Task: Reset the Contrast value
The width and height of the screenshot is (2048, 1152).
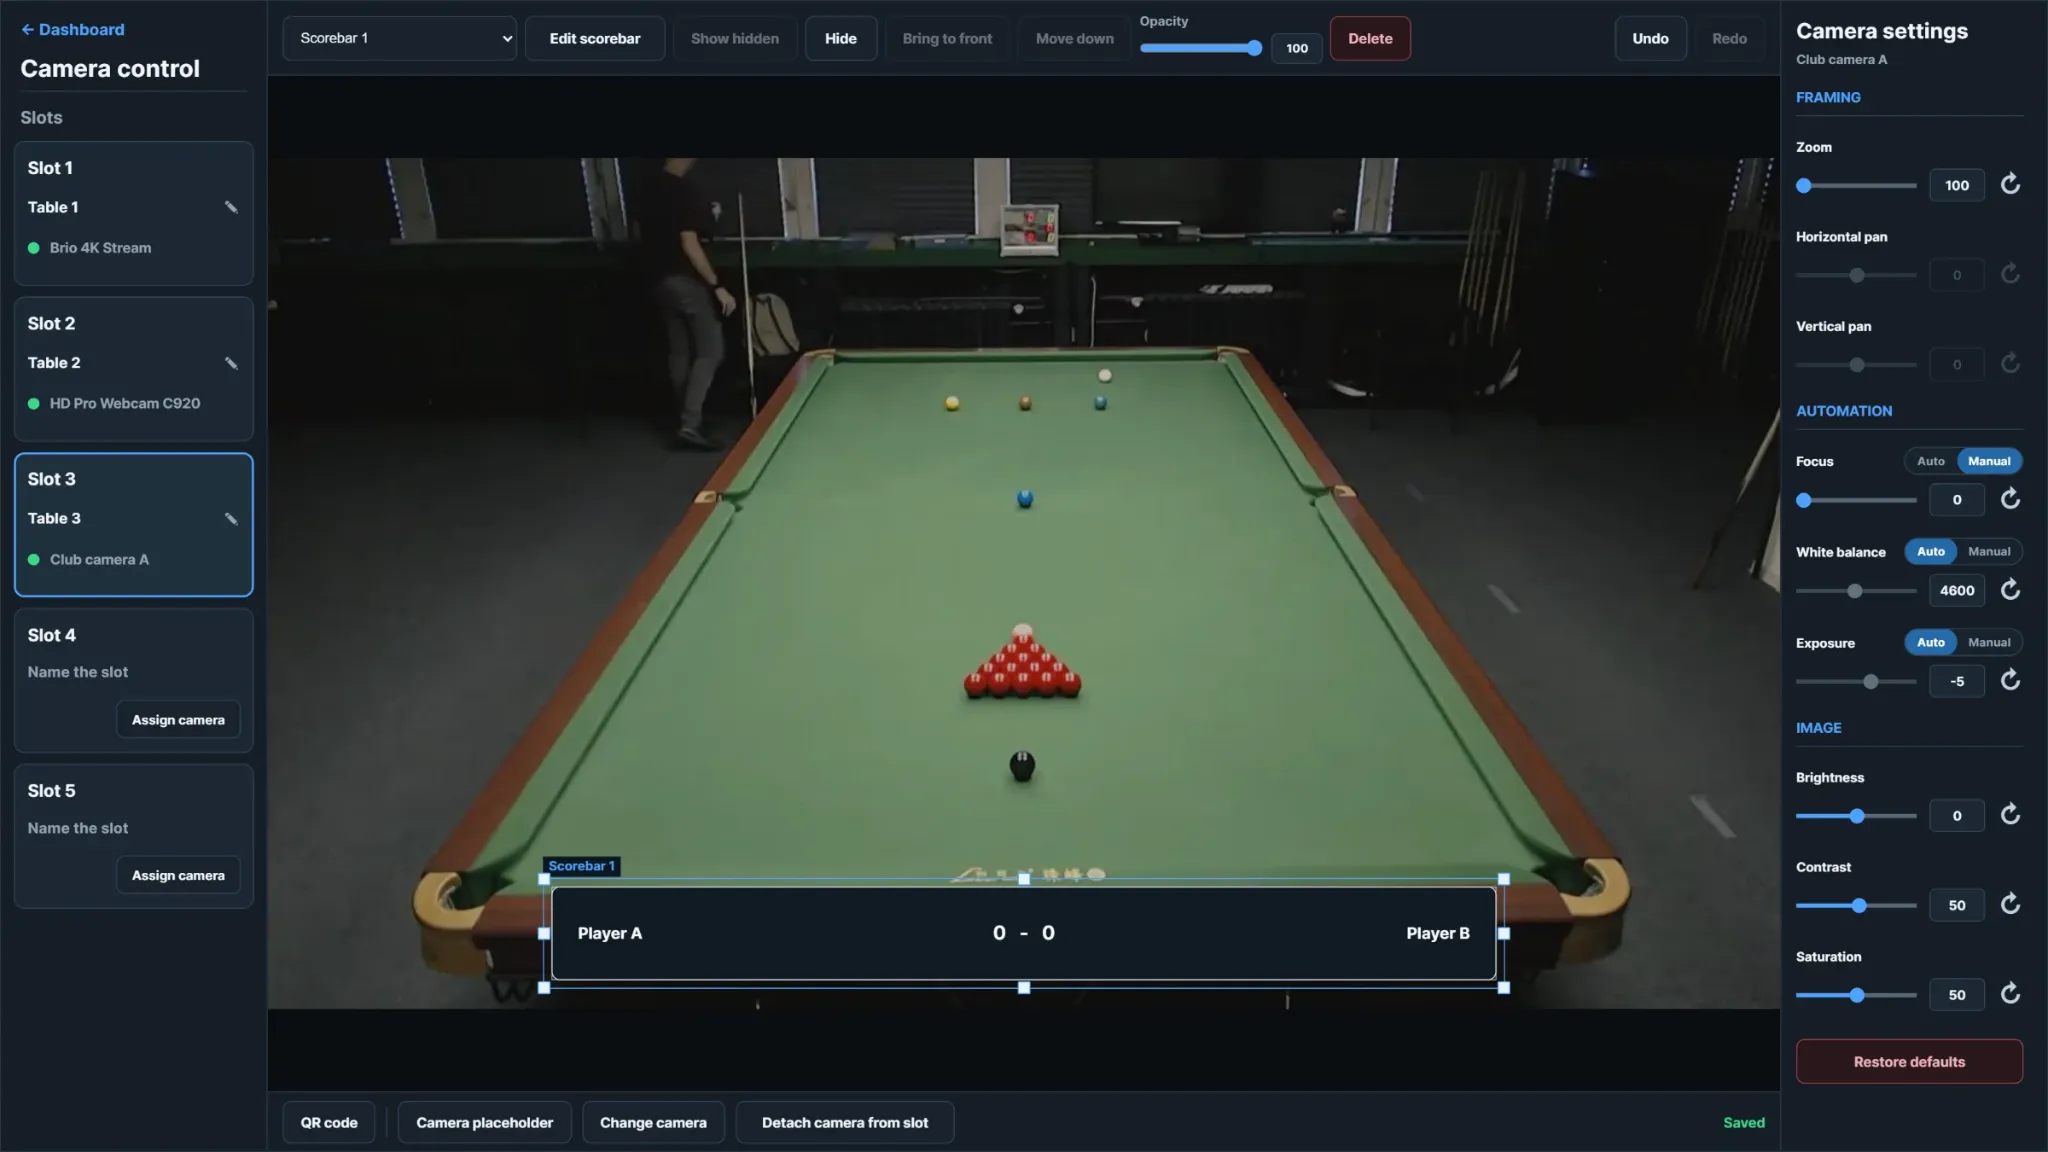Action: [2010, 905]
